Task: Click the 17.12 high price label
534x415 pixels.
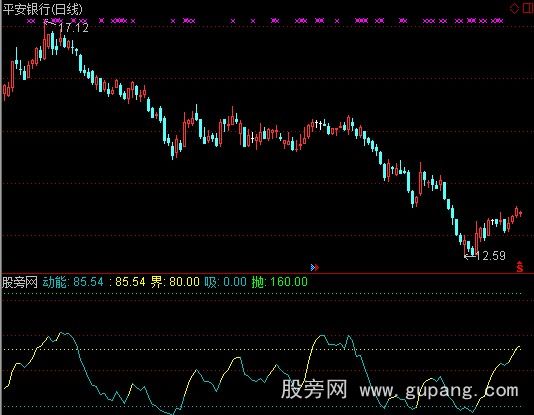Action: (x=73, y=28)
